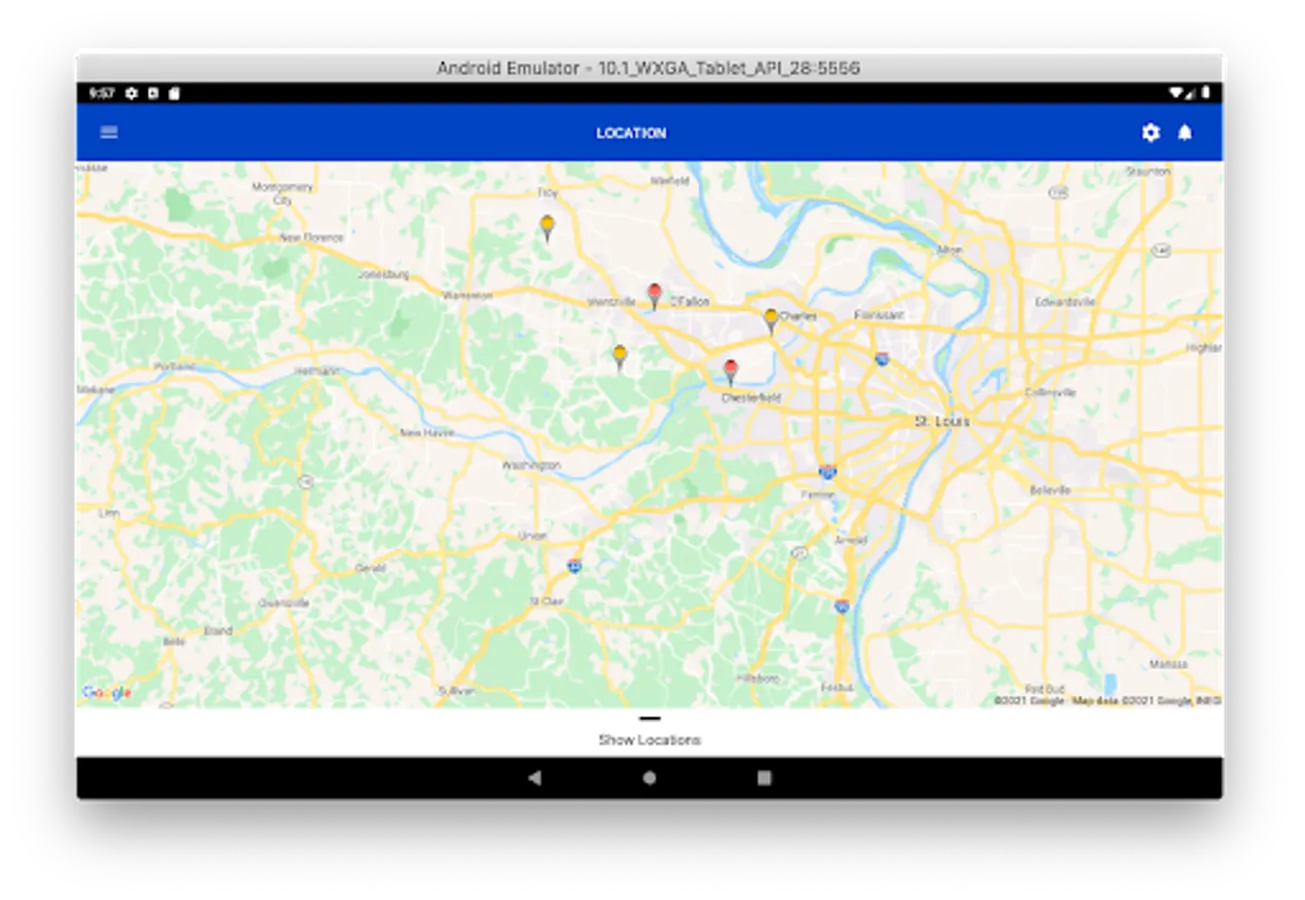Click the Staunton label on the map
The image size is (1305, 900).
pos(1147,171)
